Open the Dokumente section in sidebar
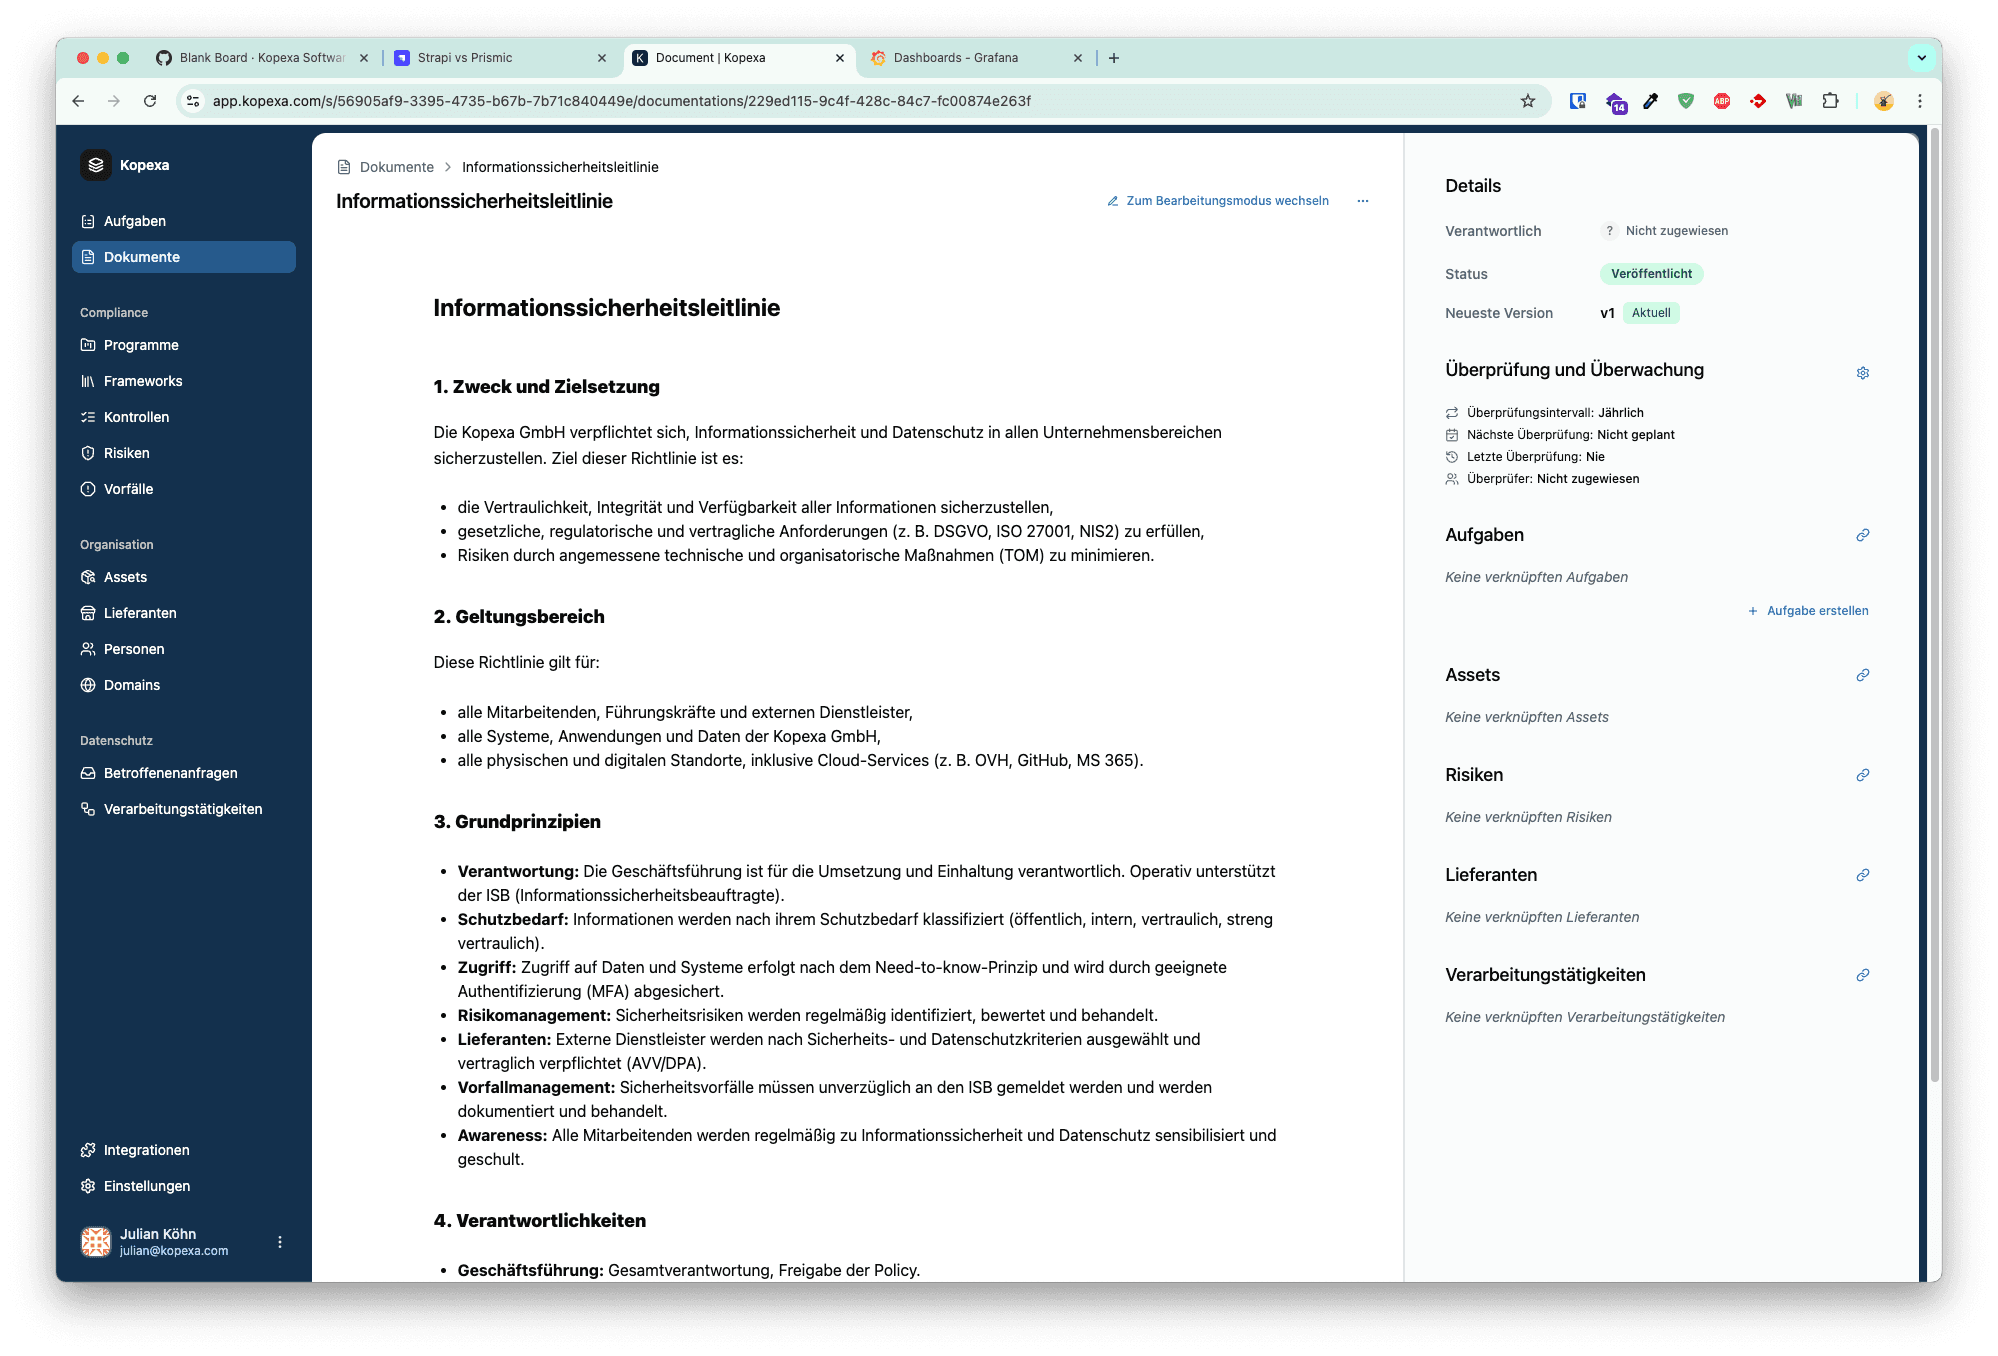The width and height of the screenshot is (1998, 1356). click(141, 257)
